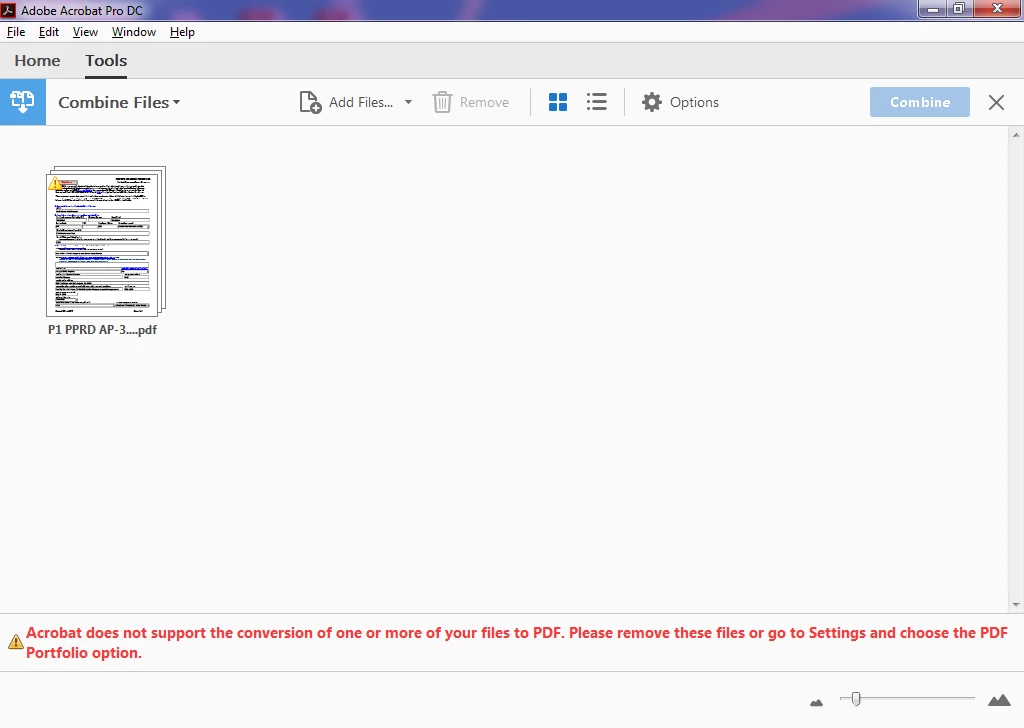Image resolution: width=1024 pixels, height=728 pixels.
Task: Minimize the Acrobat Pro DC window
Action: coord(933,9)
